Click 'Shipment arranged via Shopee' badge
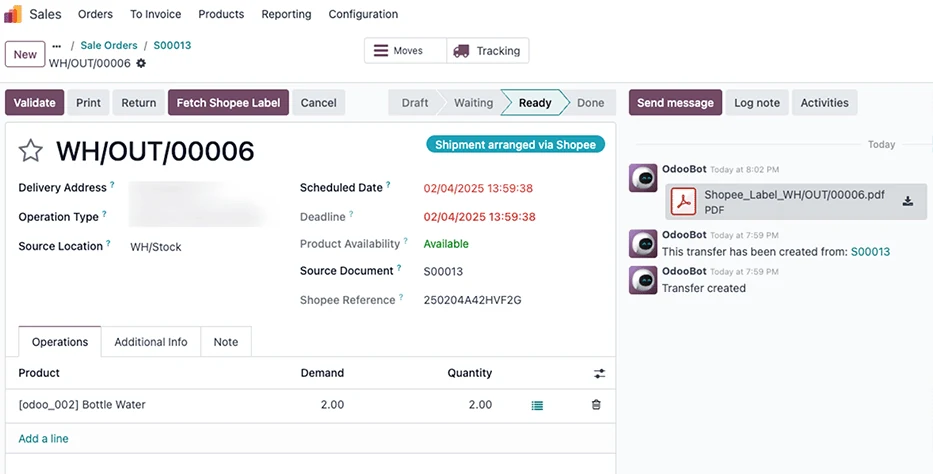The width and height of the screenshot is (933, 474). click(x=515, y=145)
